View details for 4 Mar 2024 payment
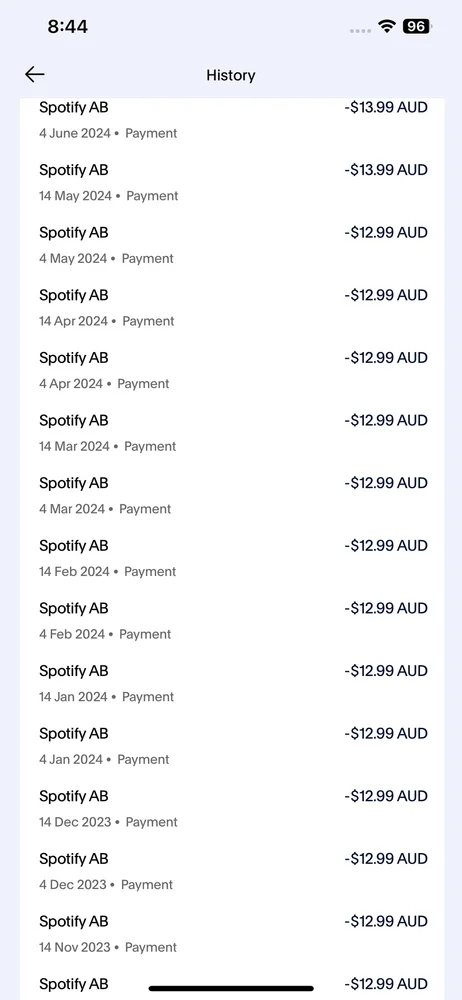Viewport: 462px width, 1000px height. pos(232,495)
